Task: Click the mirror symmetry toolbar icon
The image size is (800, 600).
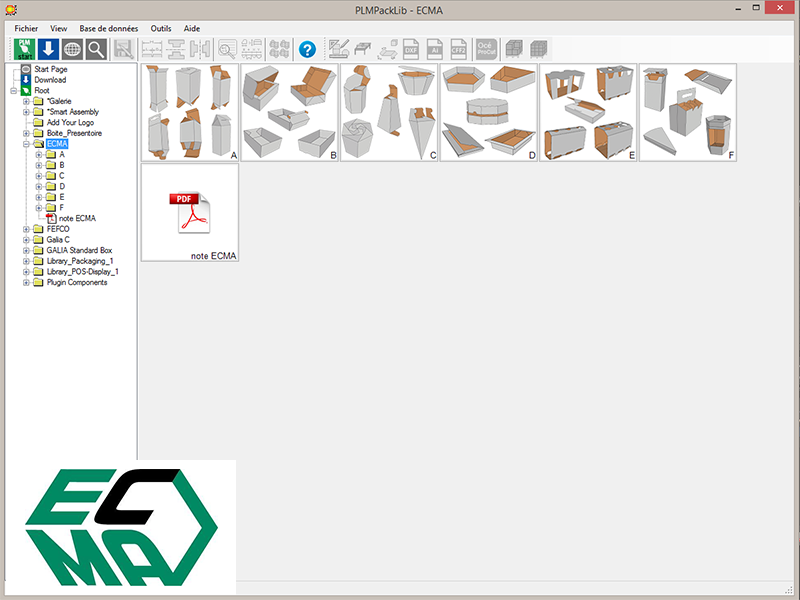Action: [x=200, y=49]
